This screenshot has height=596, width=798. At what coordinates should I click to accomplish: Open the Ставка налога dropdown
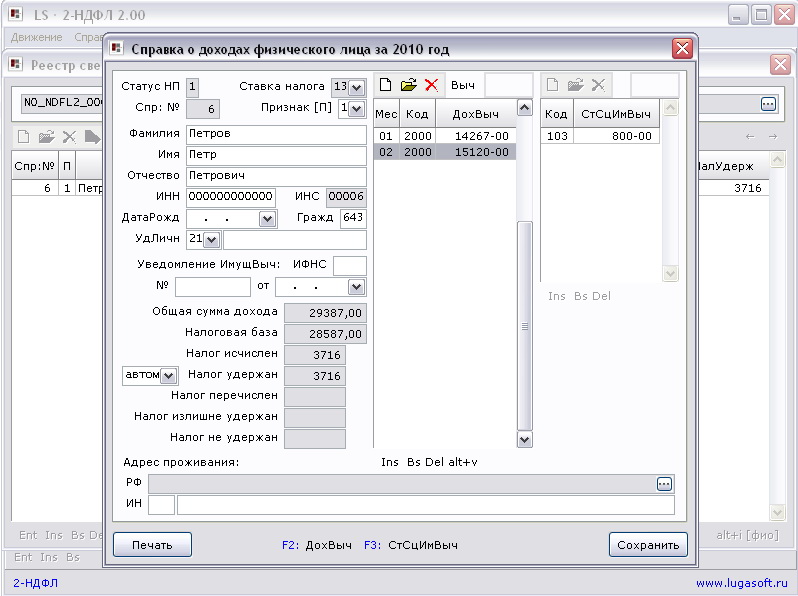point(357,88)
